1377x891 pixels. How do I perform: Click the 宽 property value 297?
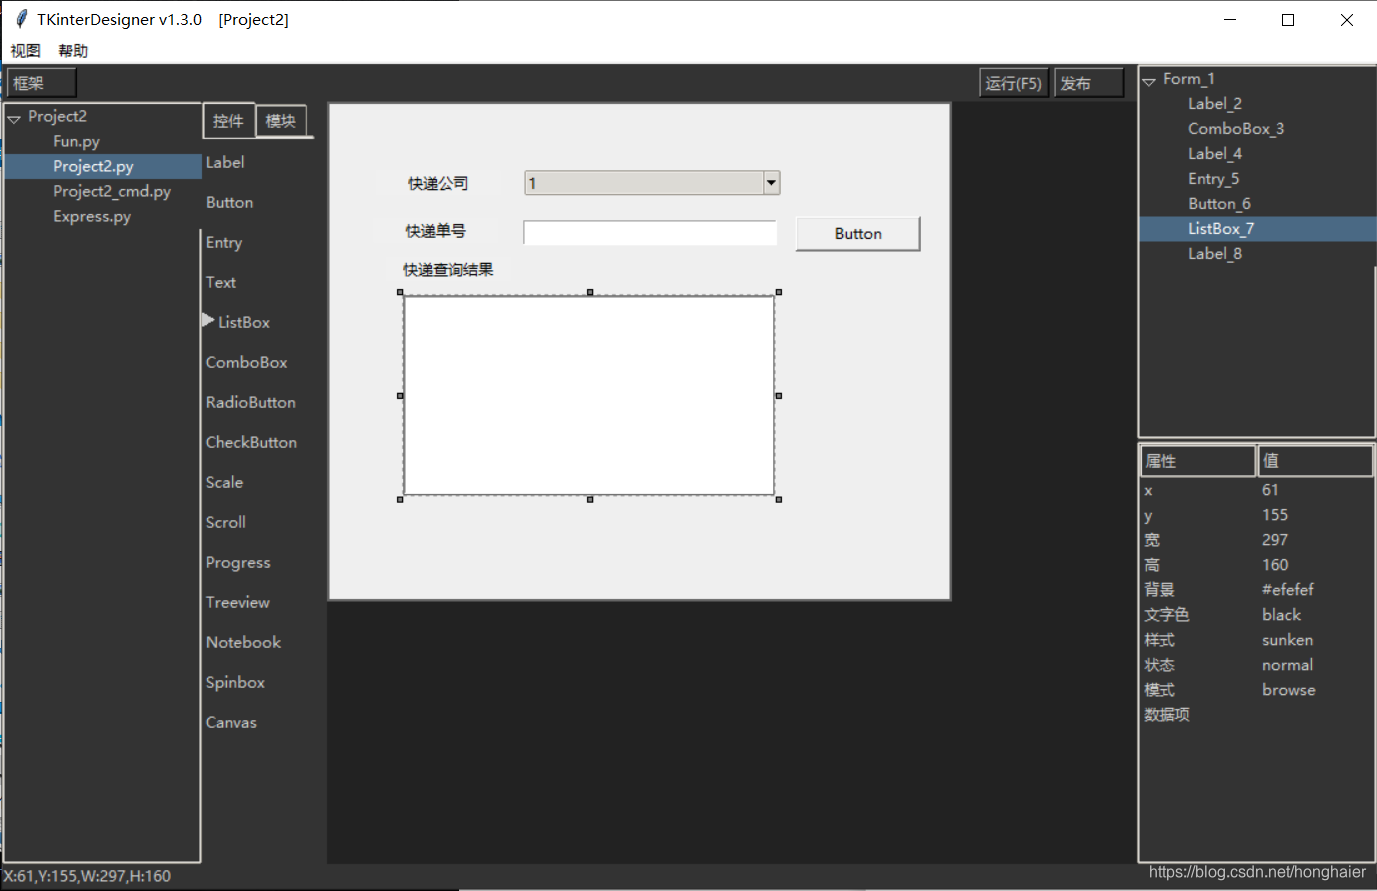(1275, 540)
